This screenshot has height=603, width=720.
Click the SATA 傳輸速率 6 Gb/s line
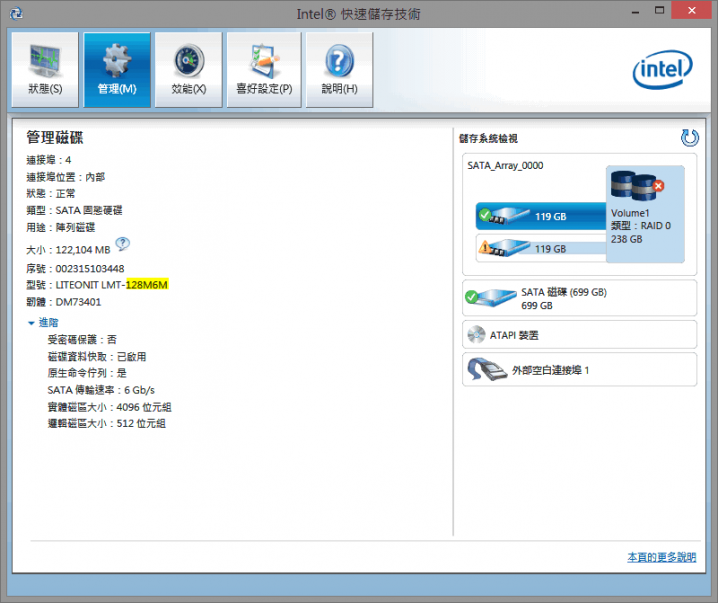click(101, 390)
